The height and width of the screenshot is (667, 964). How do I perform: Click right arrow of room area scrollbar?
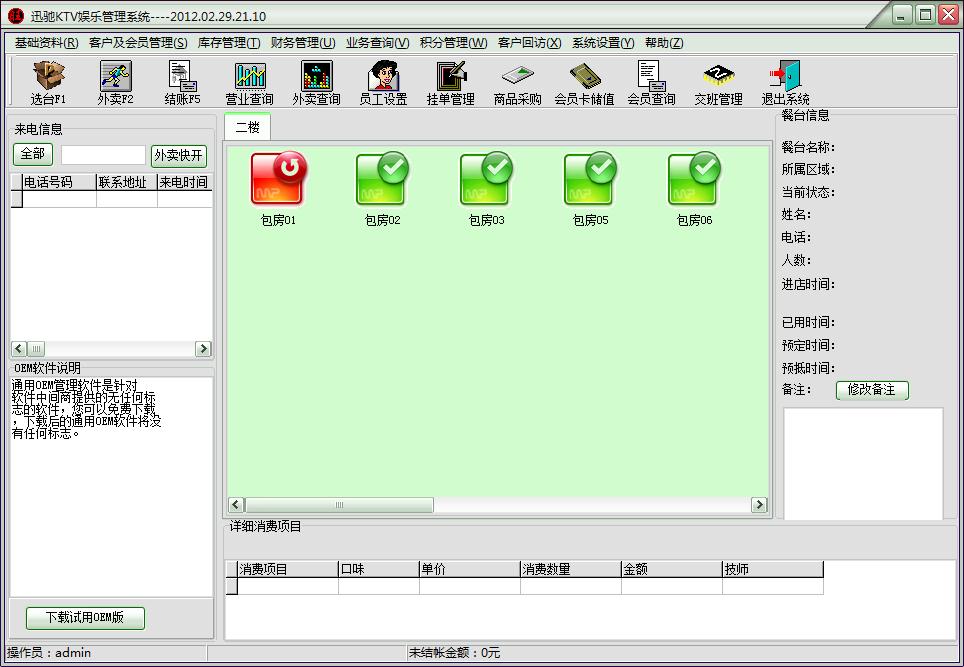(759, 505)
